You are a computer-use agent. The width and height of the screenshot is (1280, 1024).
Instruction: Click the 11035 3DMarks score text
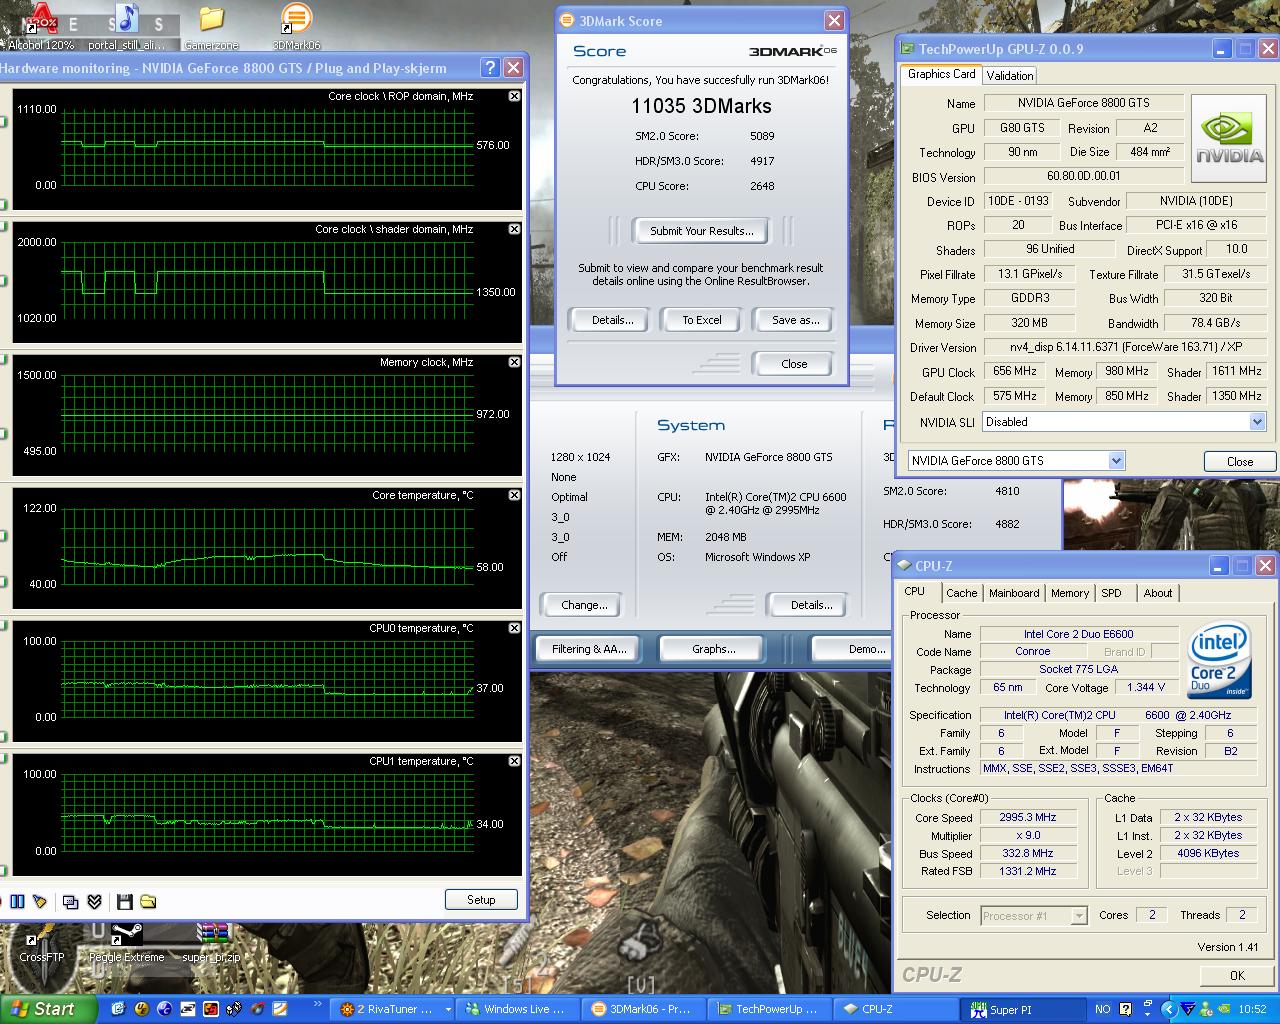(x=701, y=106)
